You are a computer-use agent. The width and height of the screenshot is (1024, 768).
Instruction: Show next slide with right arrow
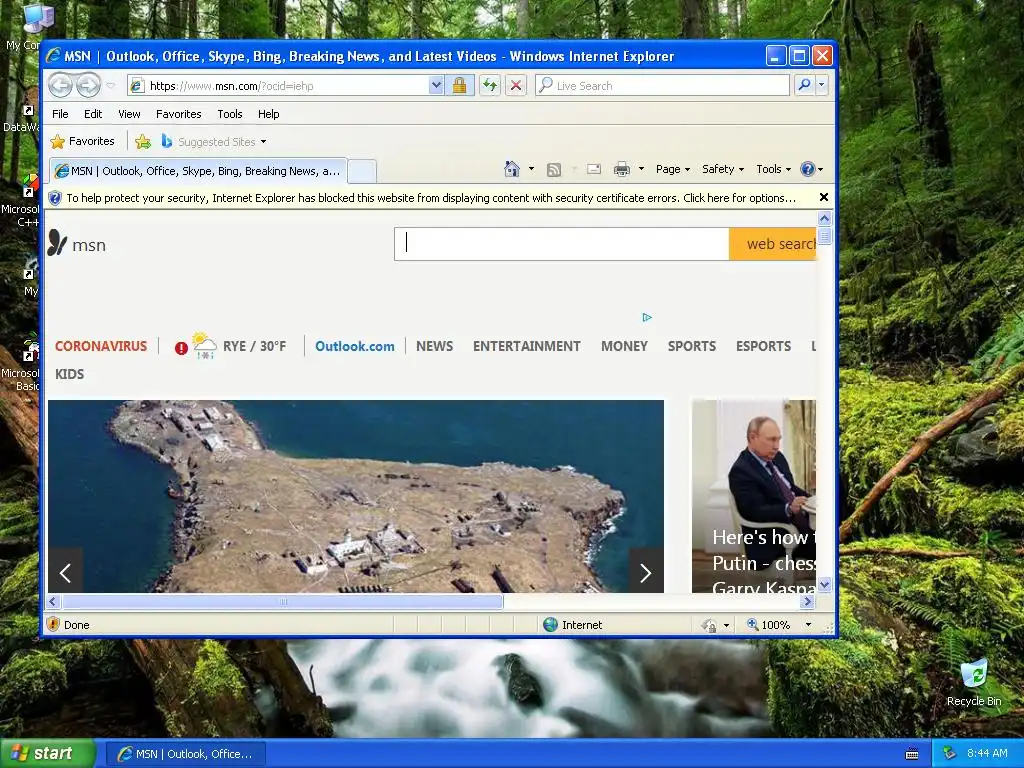646,573
